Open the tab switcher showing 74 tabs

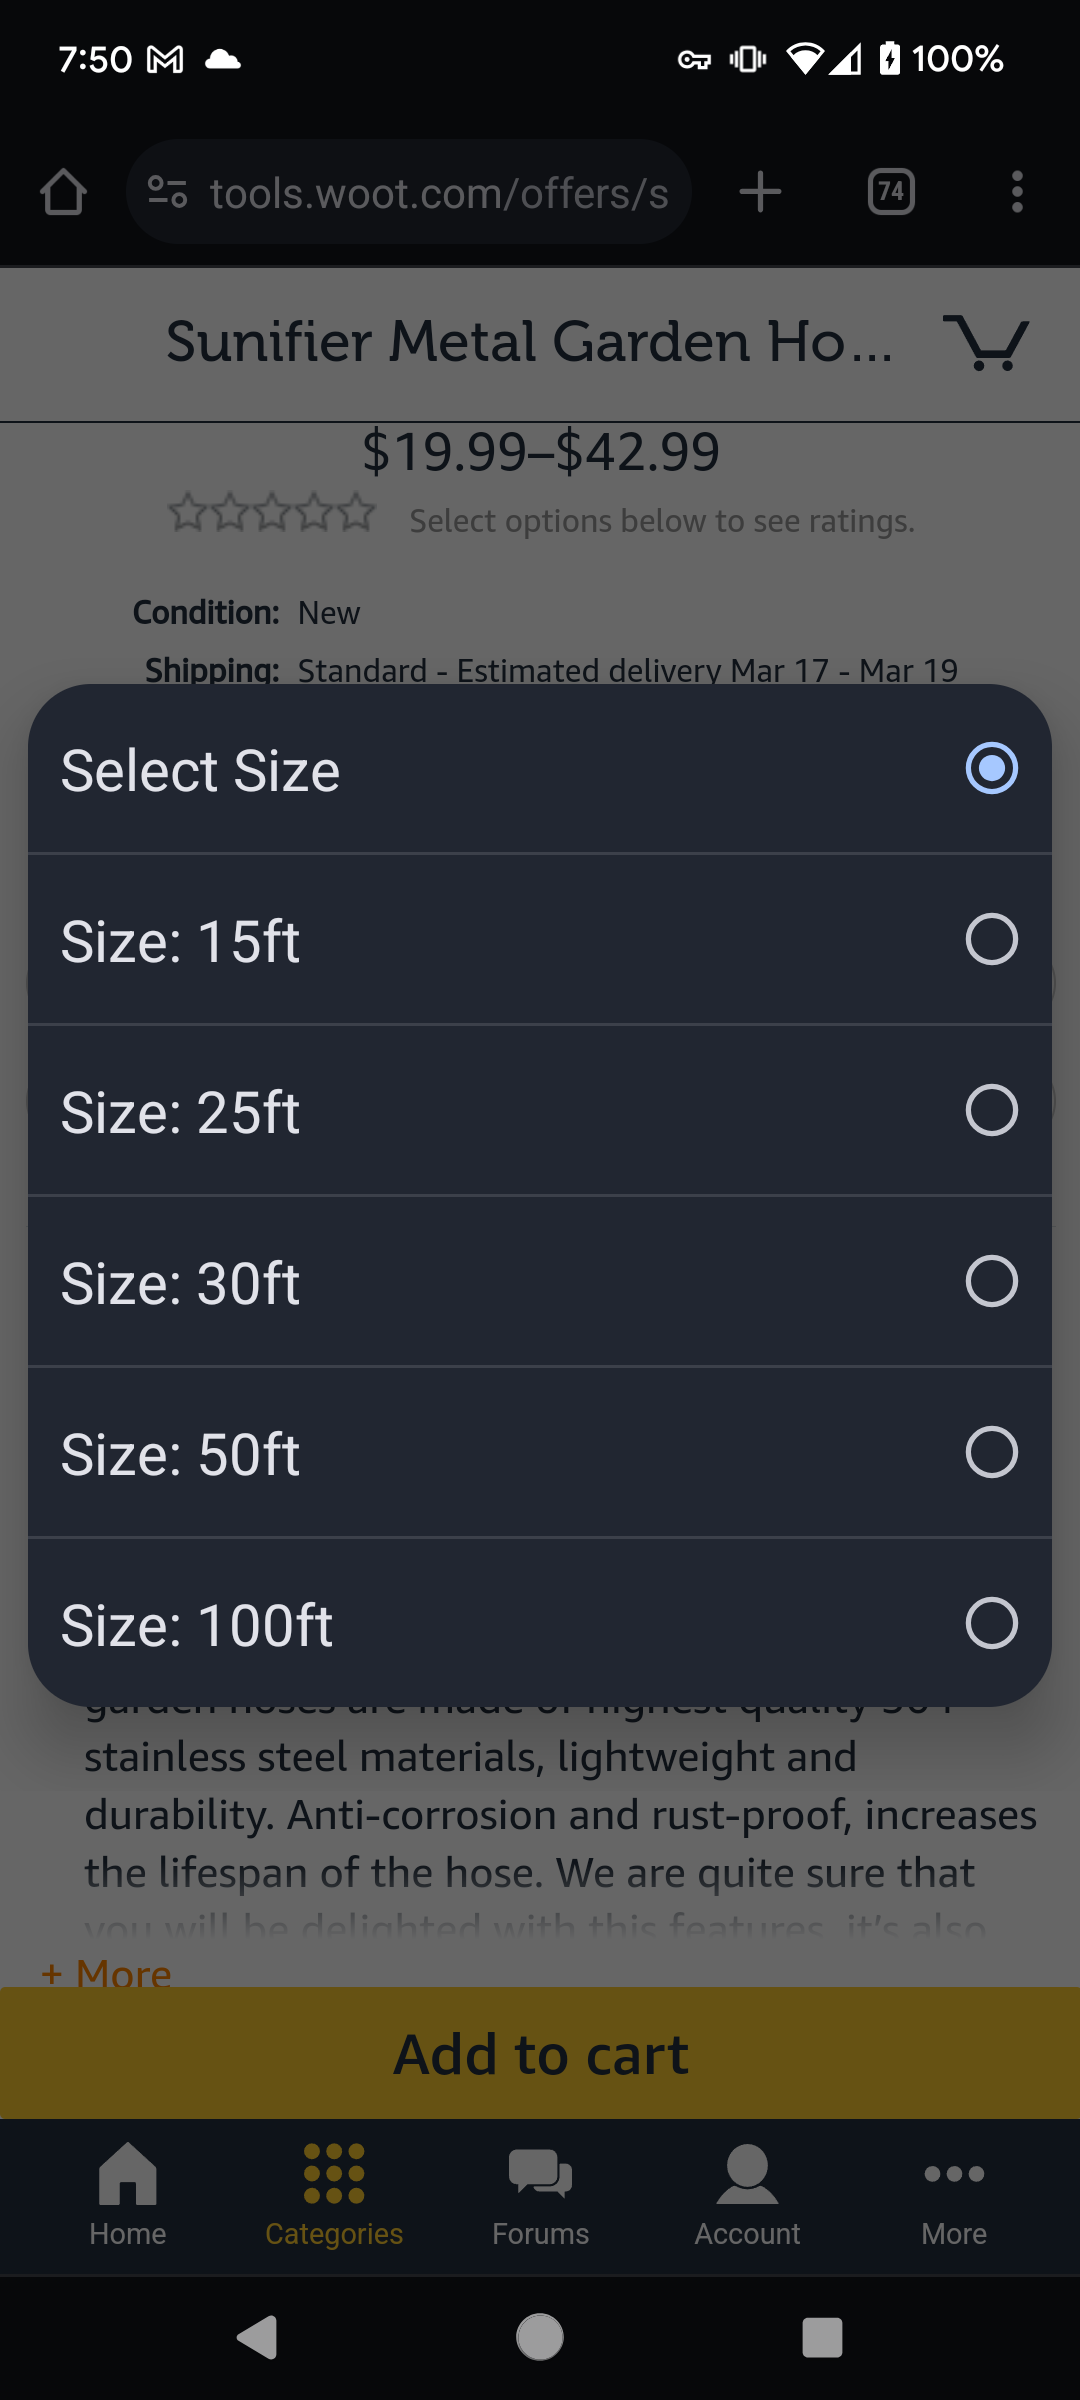click(891, 192)
